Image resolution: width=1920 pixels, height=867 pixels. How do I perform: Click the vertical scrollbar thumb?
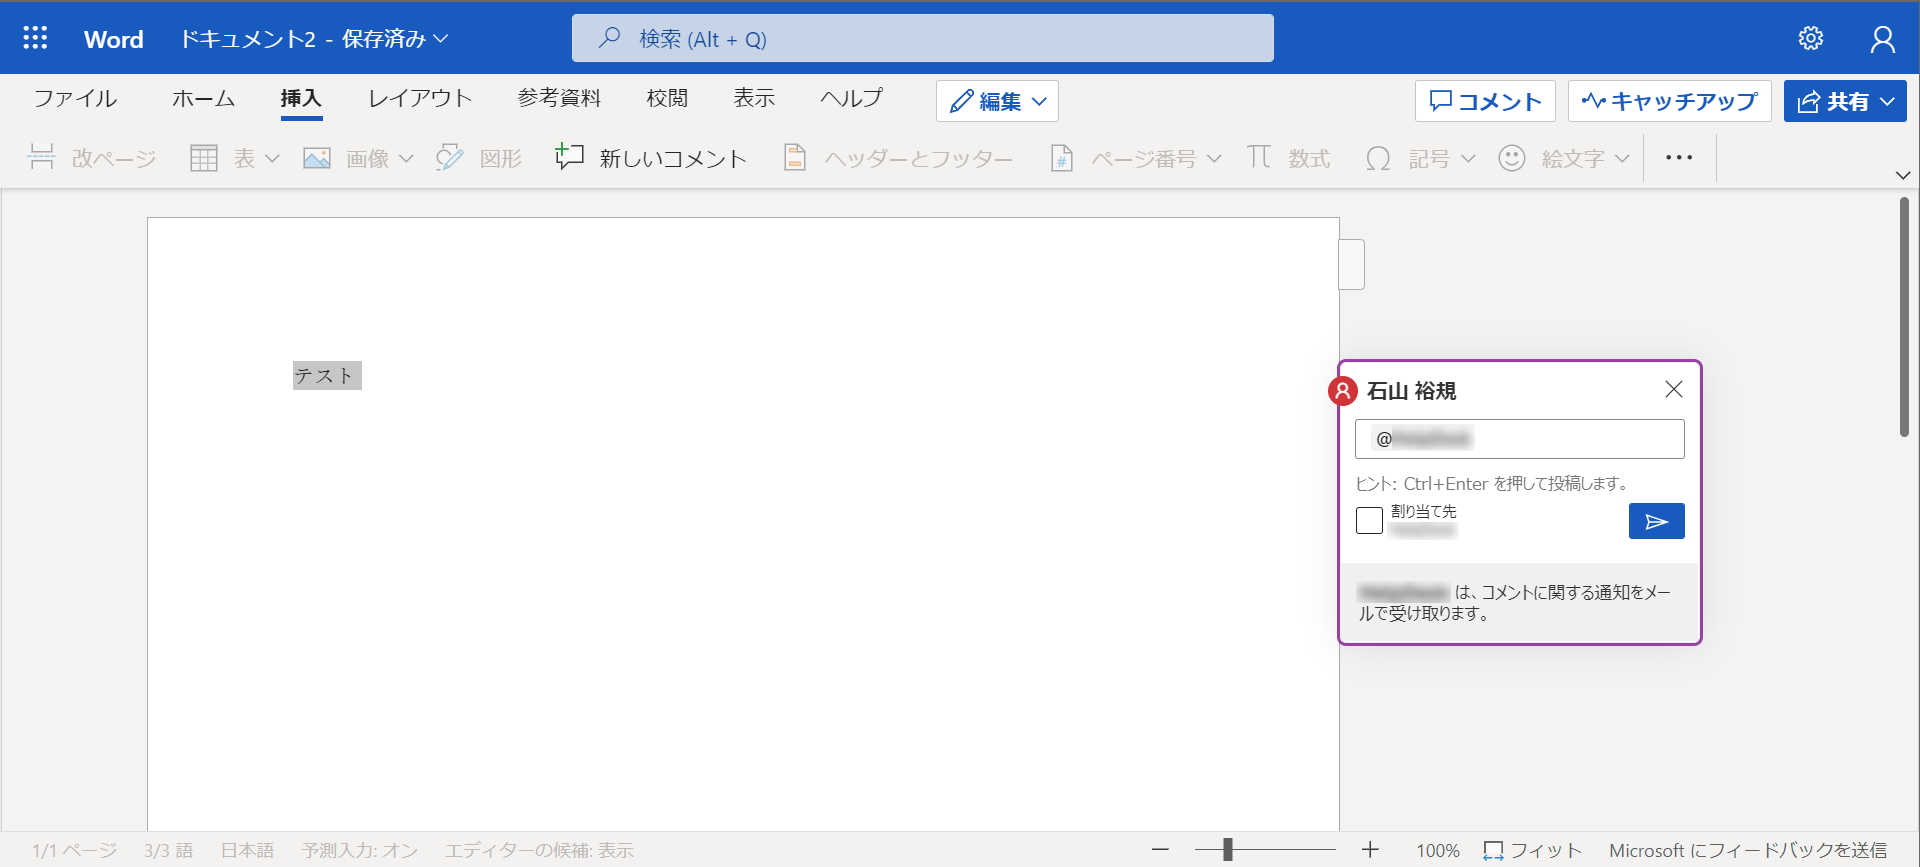click(x=1904, y=317)
